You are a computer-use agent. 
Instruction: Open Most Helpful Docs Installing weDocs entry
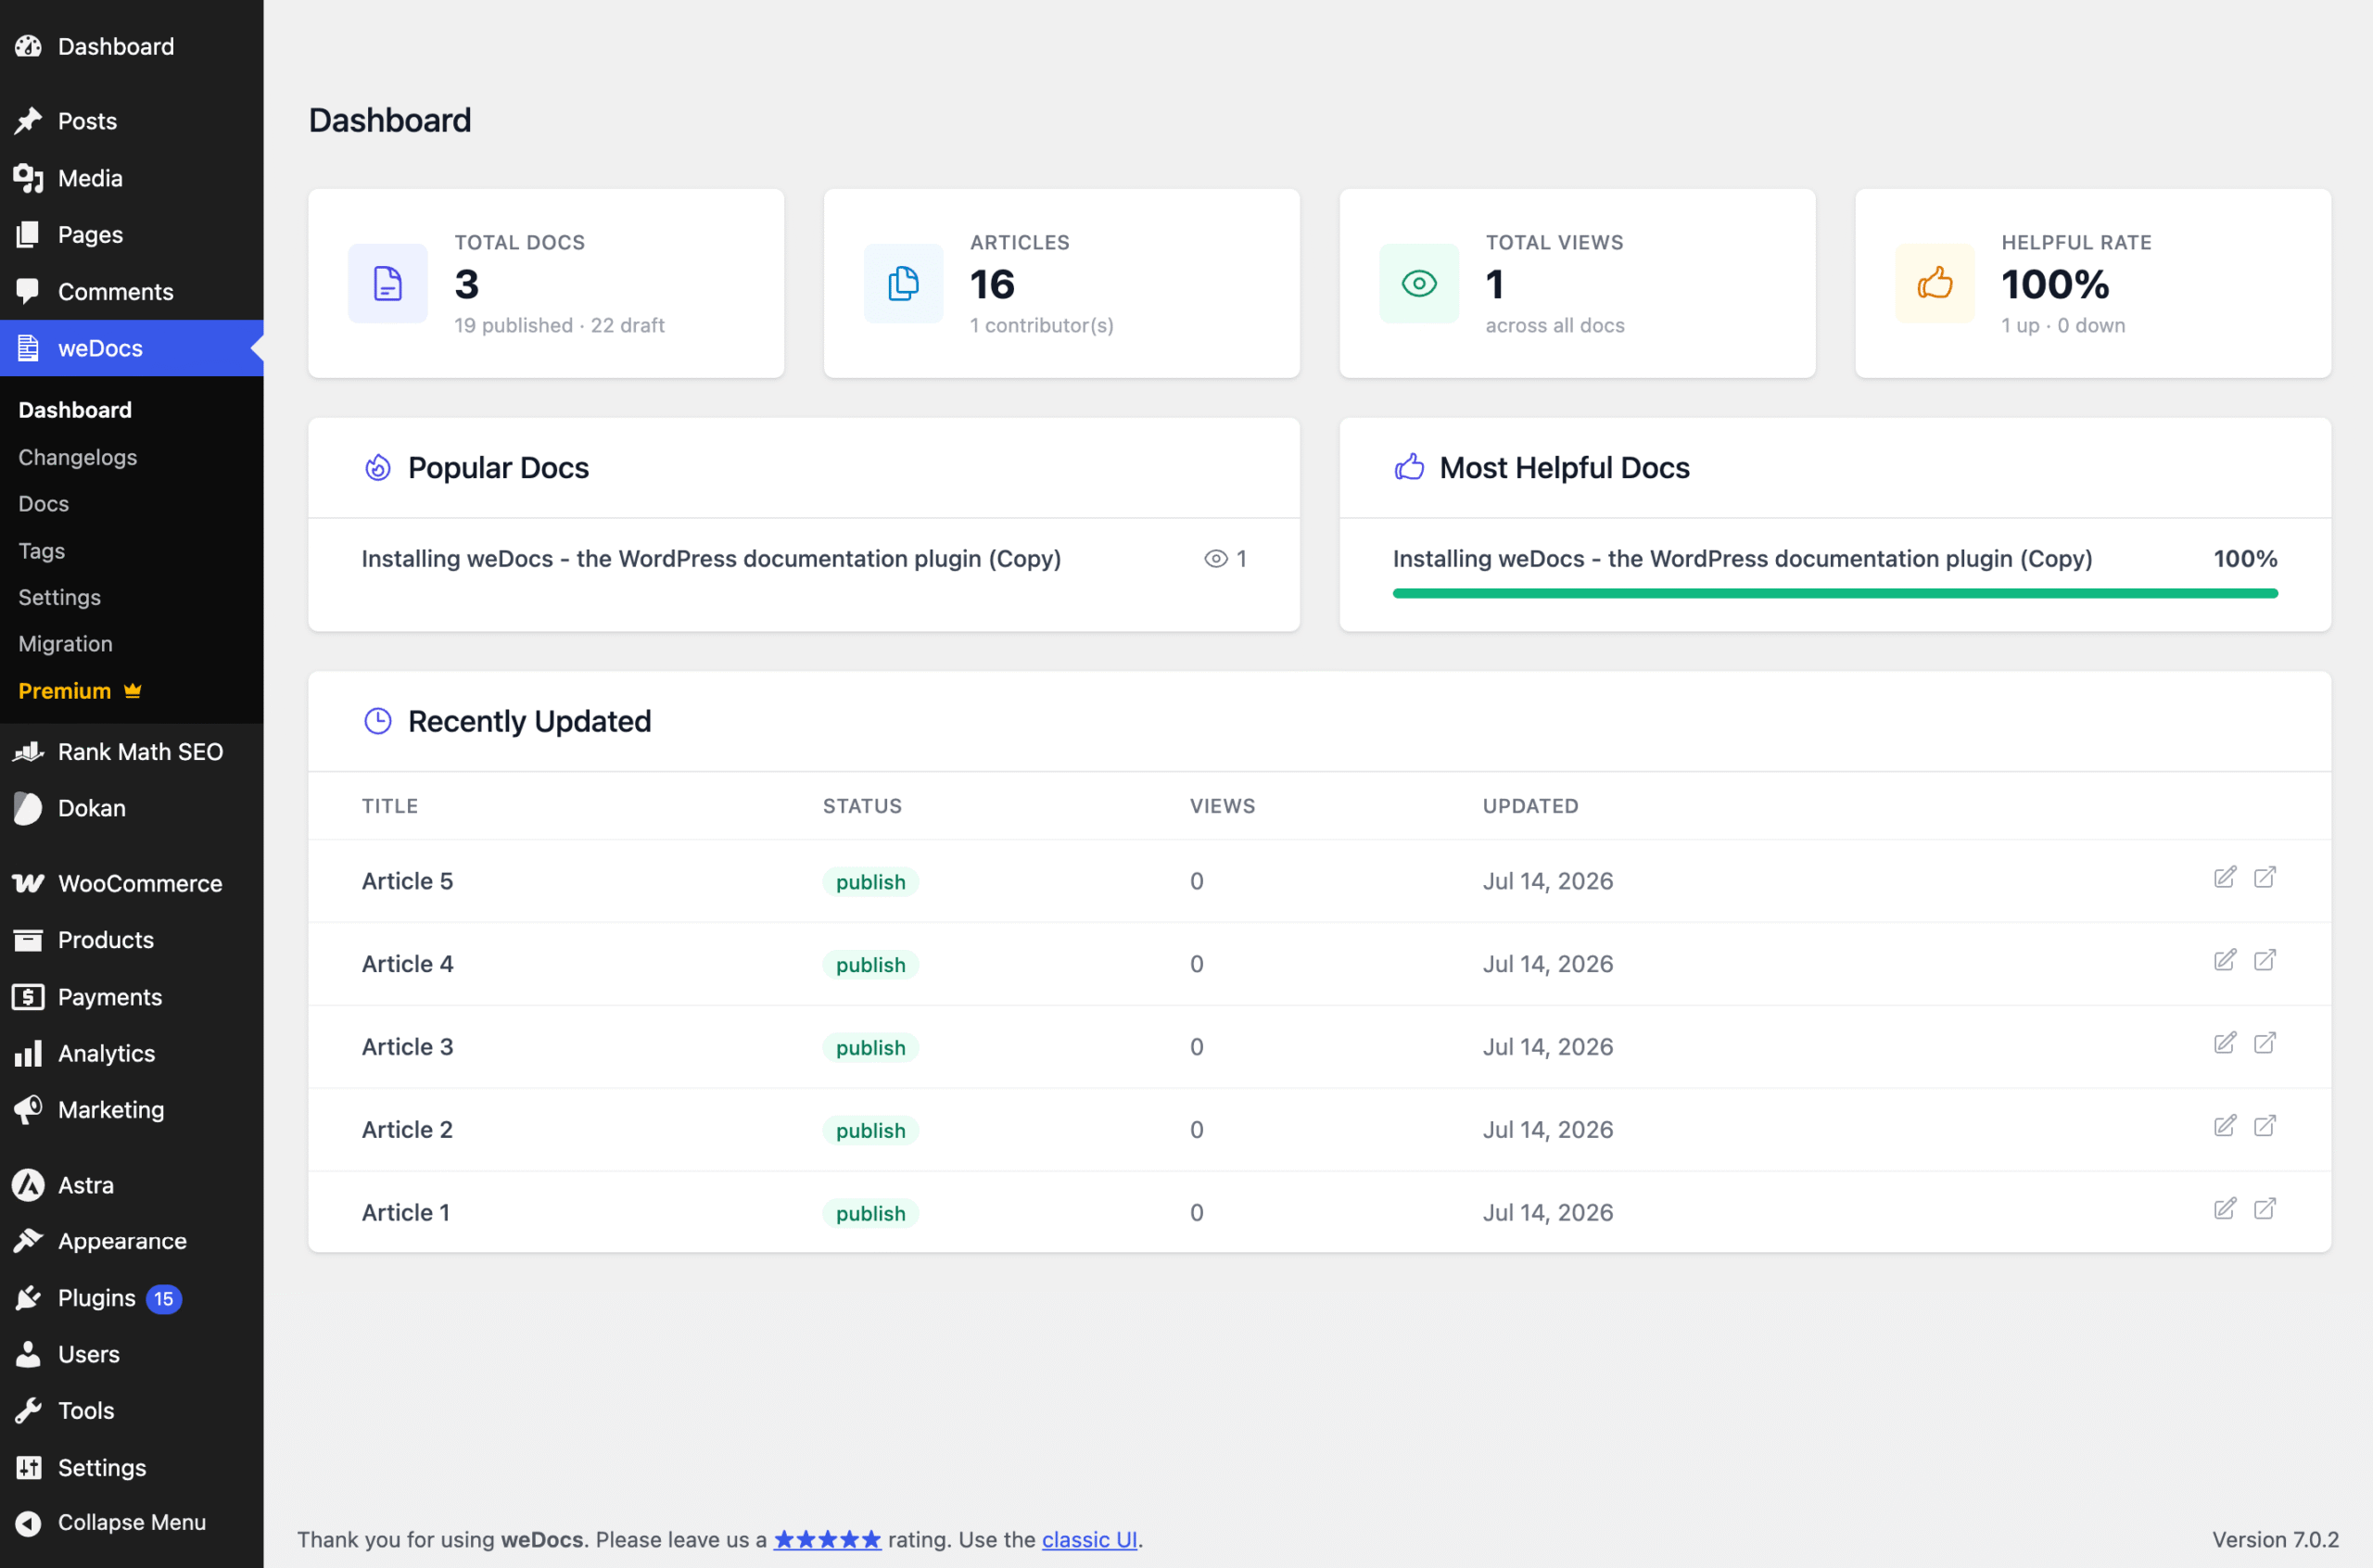pos(1742,558)
